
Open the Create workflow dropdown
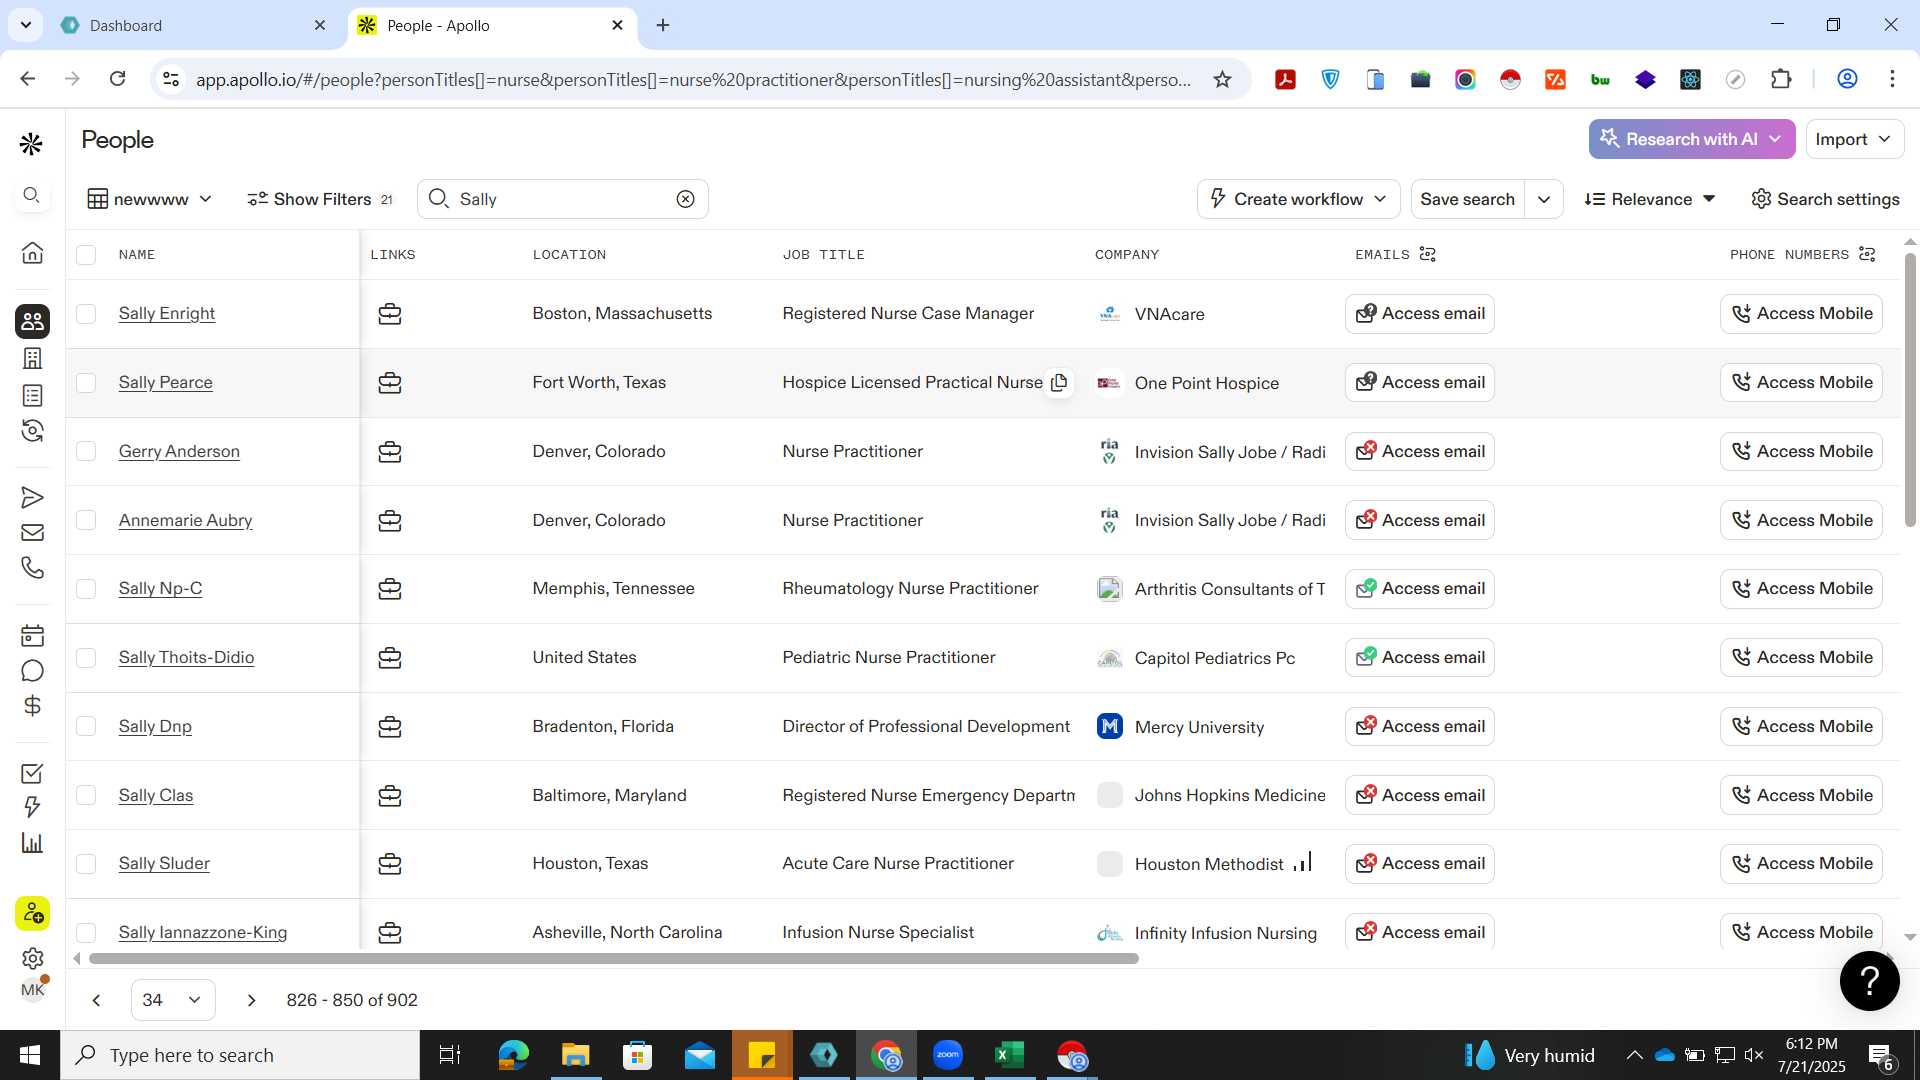(x=1297, y=199)
